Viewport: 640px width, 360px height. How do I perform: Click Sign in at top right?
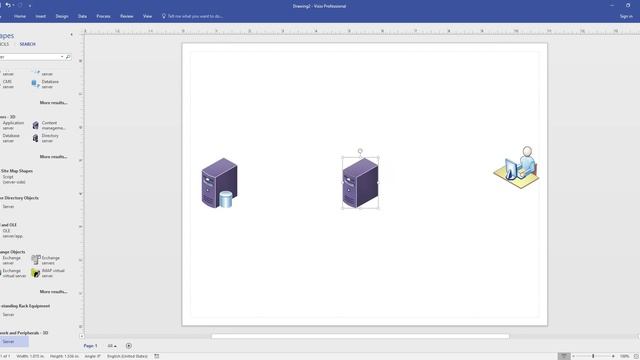[x=626, y=16]
